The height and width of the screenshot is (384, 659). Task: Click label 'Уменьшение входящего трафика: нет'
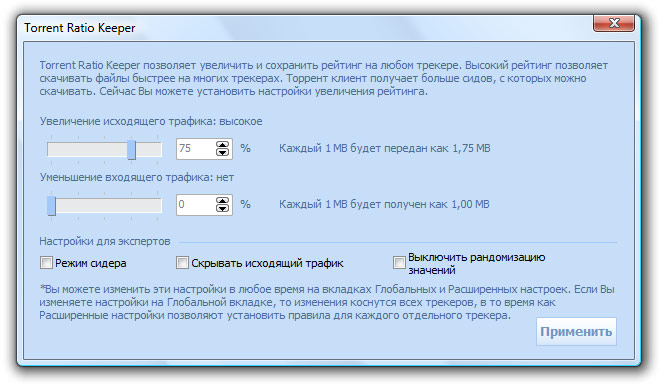137,177
